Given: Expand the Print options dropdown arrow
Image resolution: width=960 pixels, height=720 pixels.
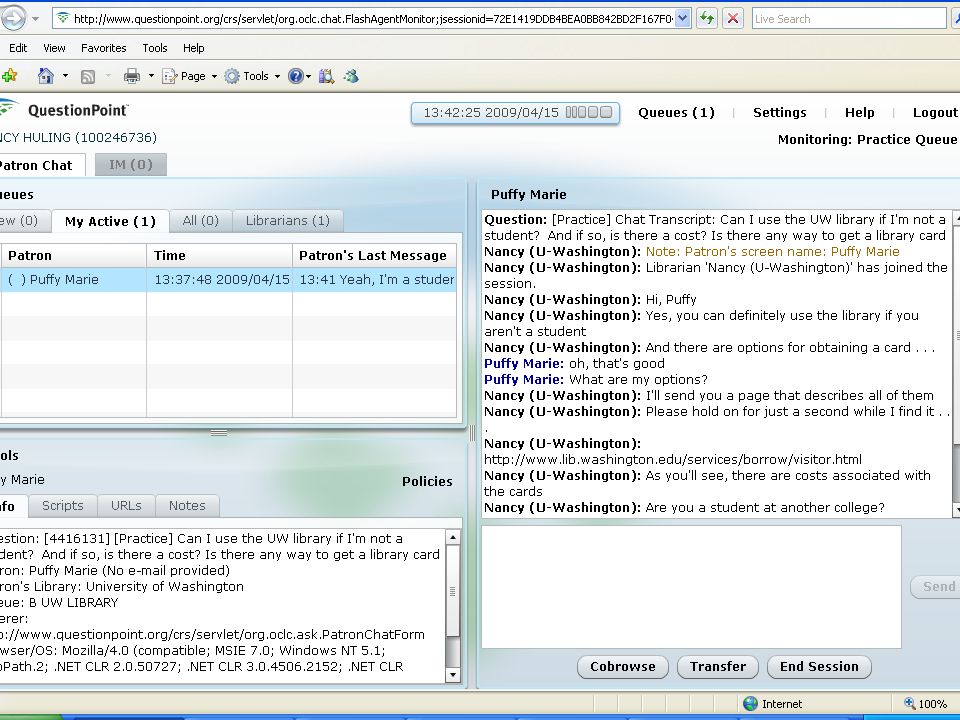Looking at the screenshot, I should [x=151, y=77].
